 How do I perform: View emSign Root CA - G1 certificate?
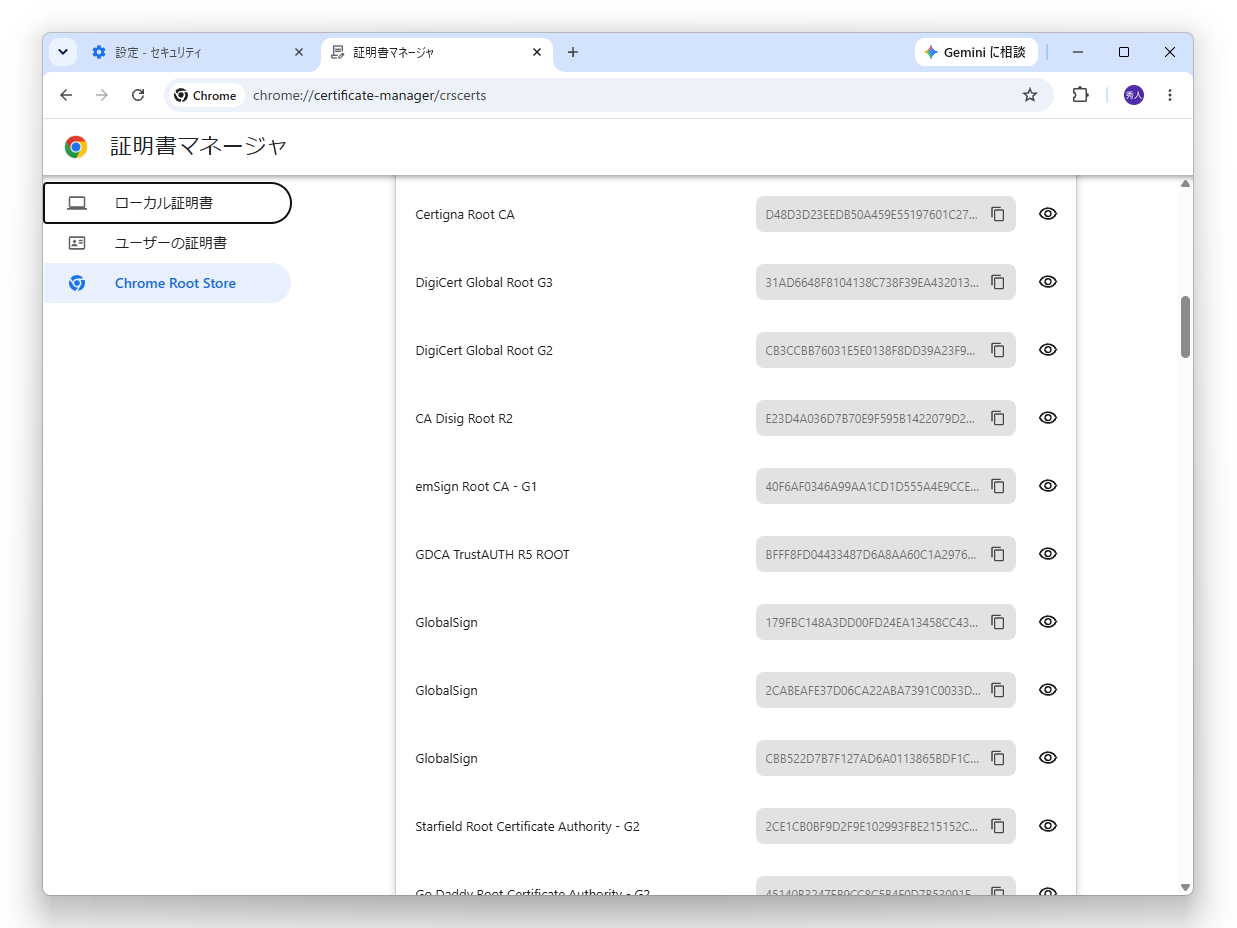1048,486
